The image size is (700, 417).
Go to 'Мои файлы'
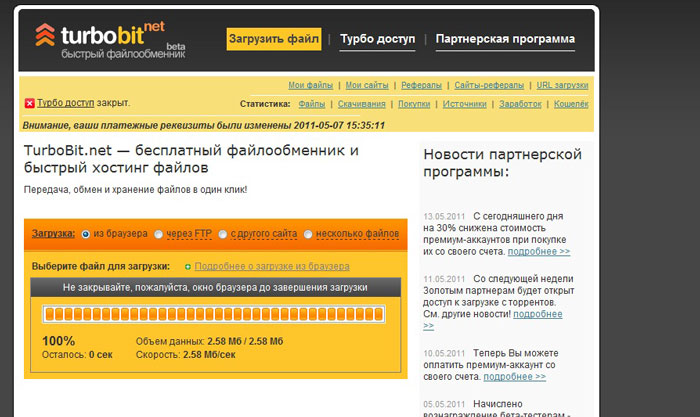310,85
